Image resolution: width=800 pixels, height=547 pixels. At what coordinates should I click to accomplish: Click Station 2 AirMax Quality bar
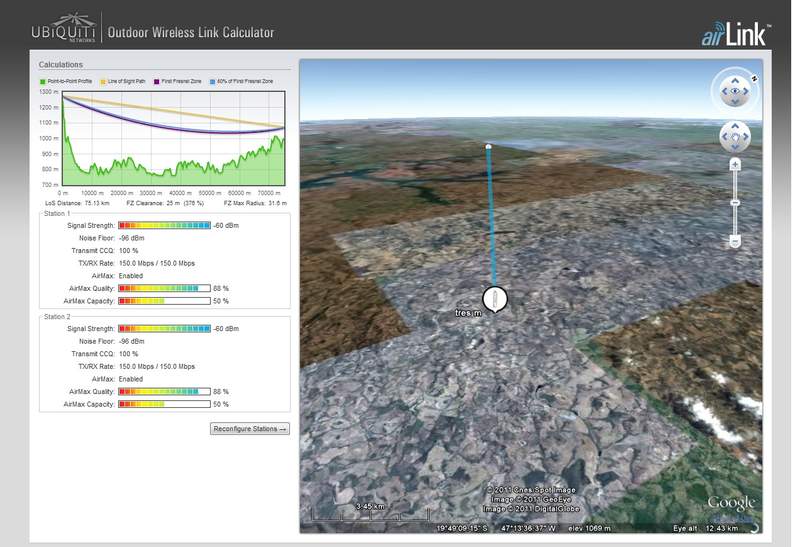(164, 391)
